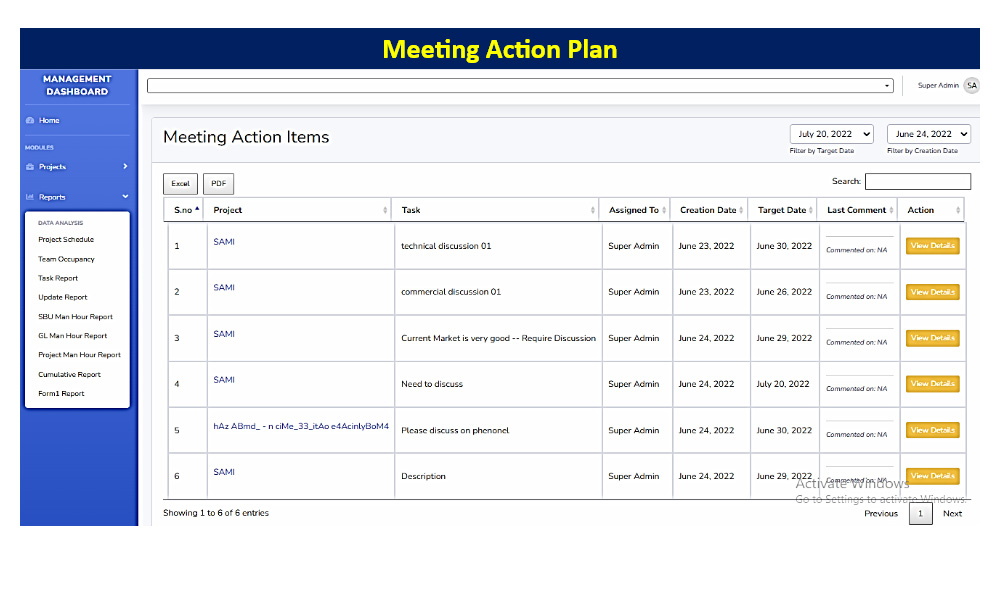
Task: Click the 'July 20, 2022' target date cell
Action: 783,384
